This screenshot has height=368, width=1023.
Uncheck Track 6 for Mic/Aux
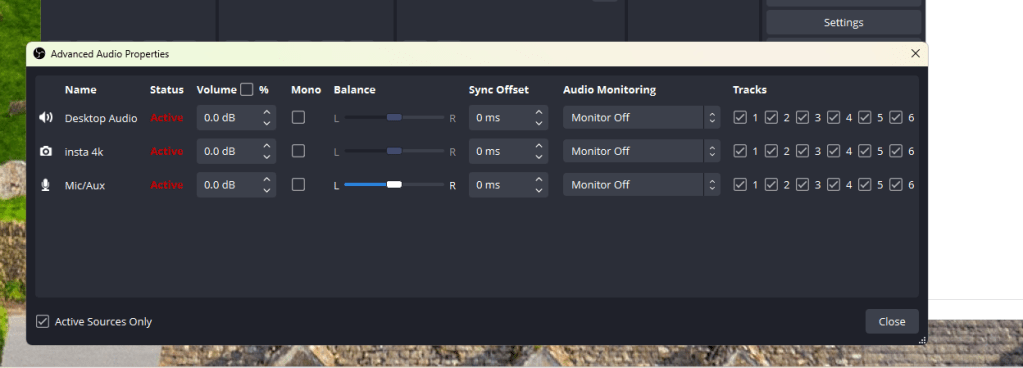[896, 185]
